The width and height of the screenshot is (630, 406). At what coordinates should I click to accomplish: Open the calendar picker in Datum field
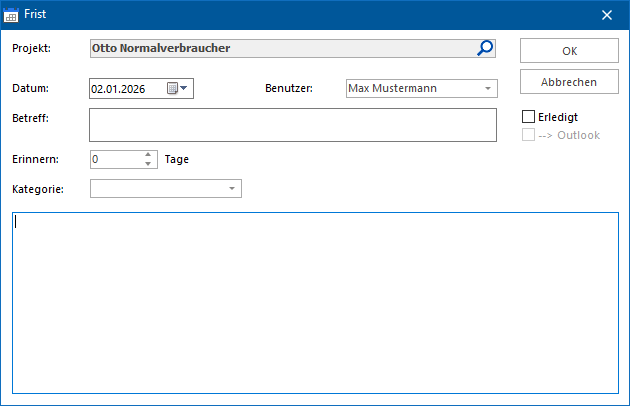[x=177, y=88]
